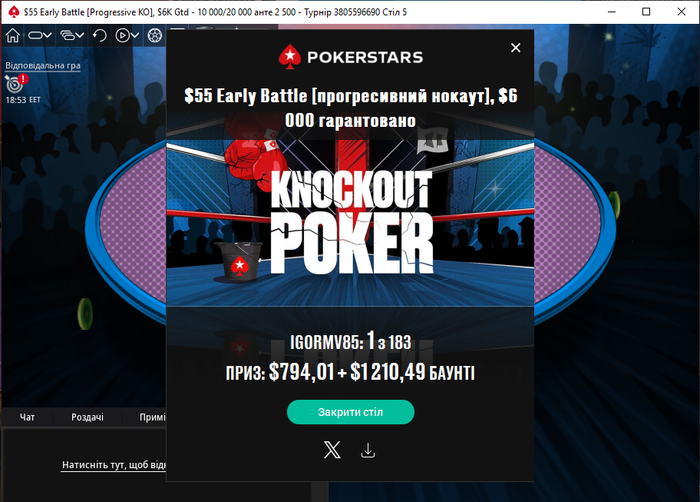This screenshot has width=700, height=502.
Task: Maximize the PokerStars table window
Action: coord(646,12)
